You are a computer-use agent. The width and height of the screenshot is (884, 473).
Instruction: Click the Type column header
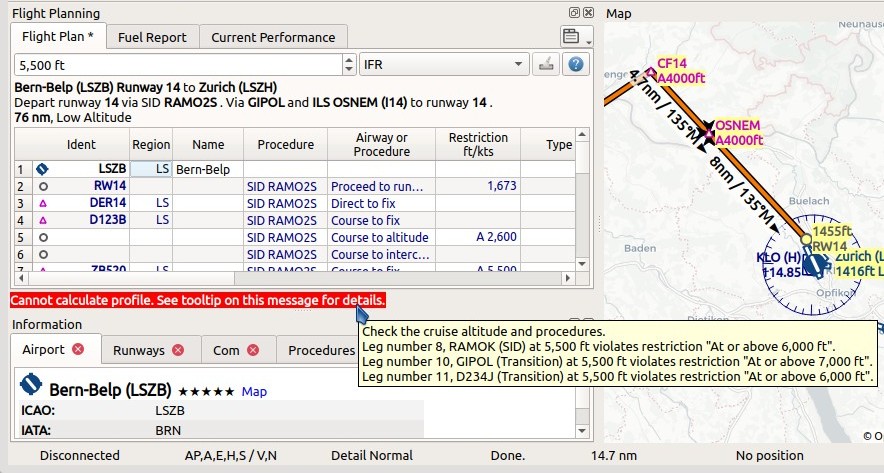coord(548,144)
